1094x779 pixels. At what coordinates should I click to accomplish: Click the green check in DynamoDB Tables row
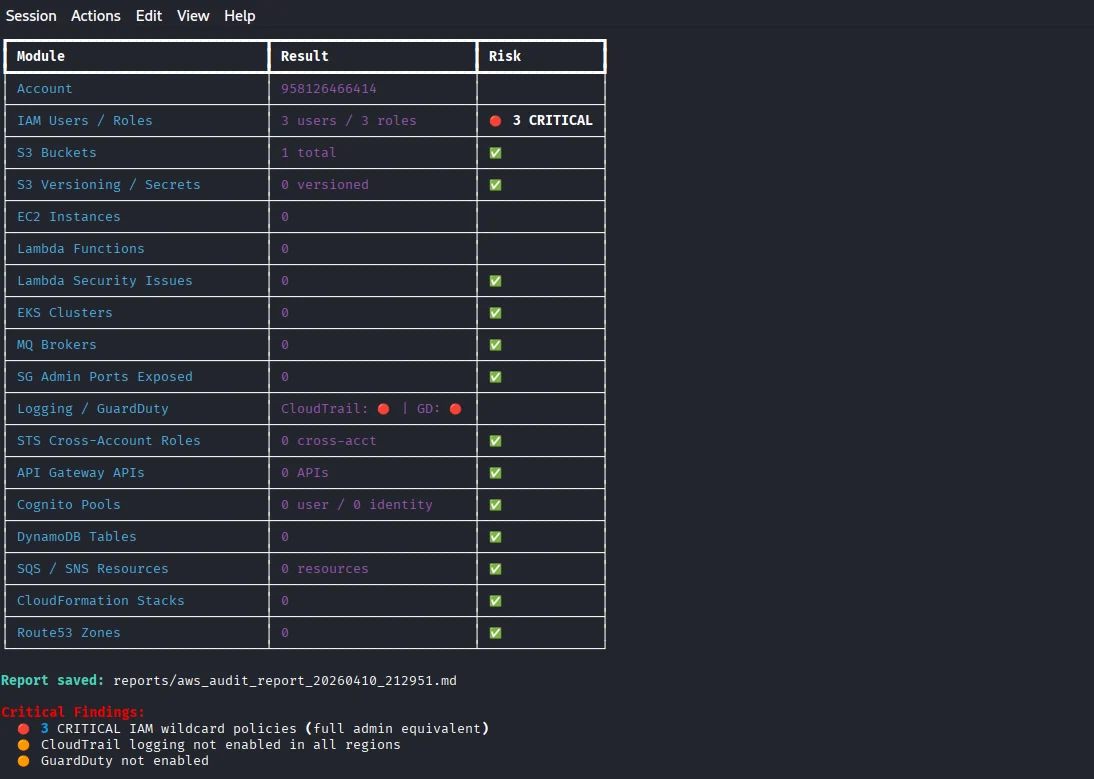pyautogui.click(x=495, y=537)
